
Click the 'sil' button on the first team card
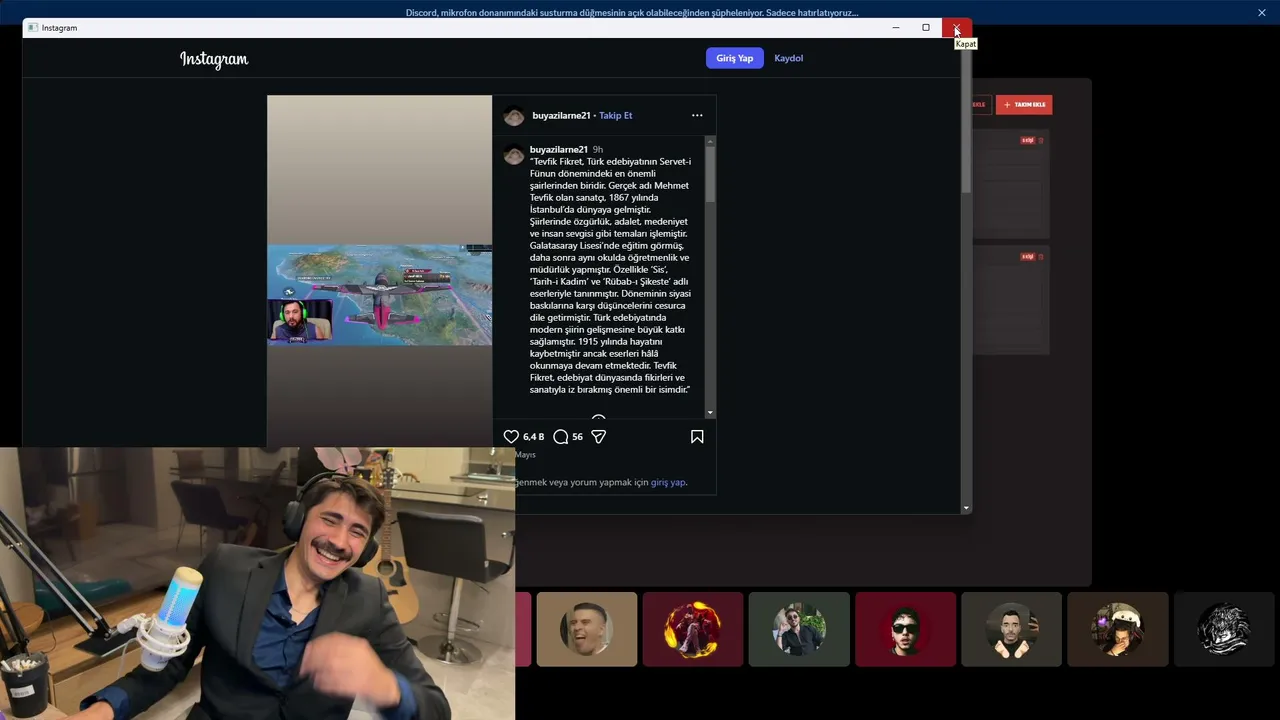tap(1027, 141)
